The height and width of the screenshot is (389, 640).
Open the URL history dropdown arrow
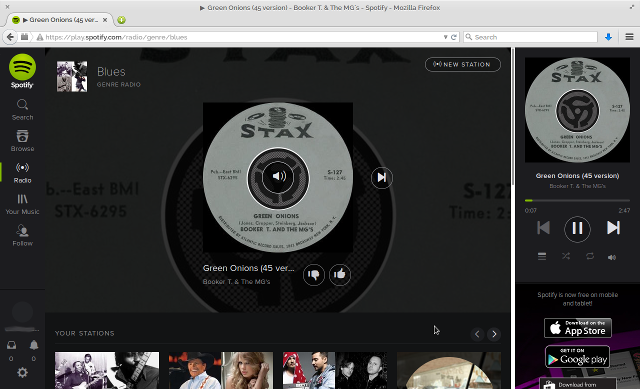pos(445,37)
